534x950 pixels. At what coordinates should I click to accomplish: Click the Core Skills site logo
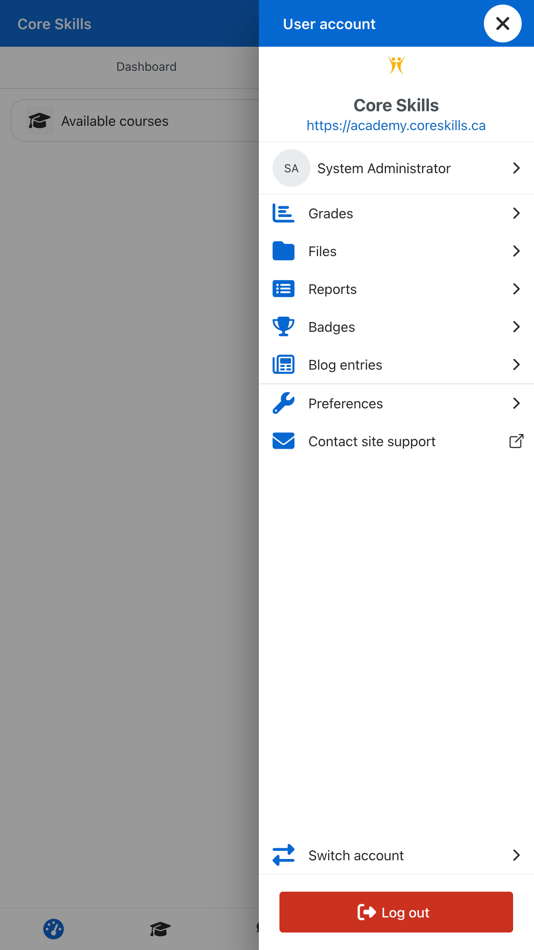[x=396, y=64]
